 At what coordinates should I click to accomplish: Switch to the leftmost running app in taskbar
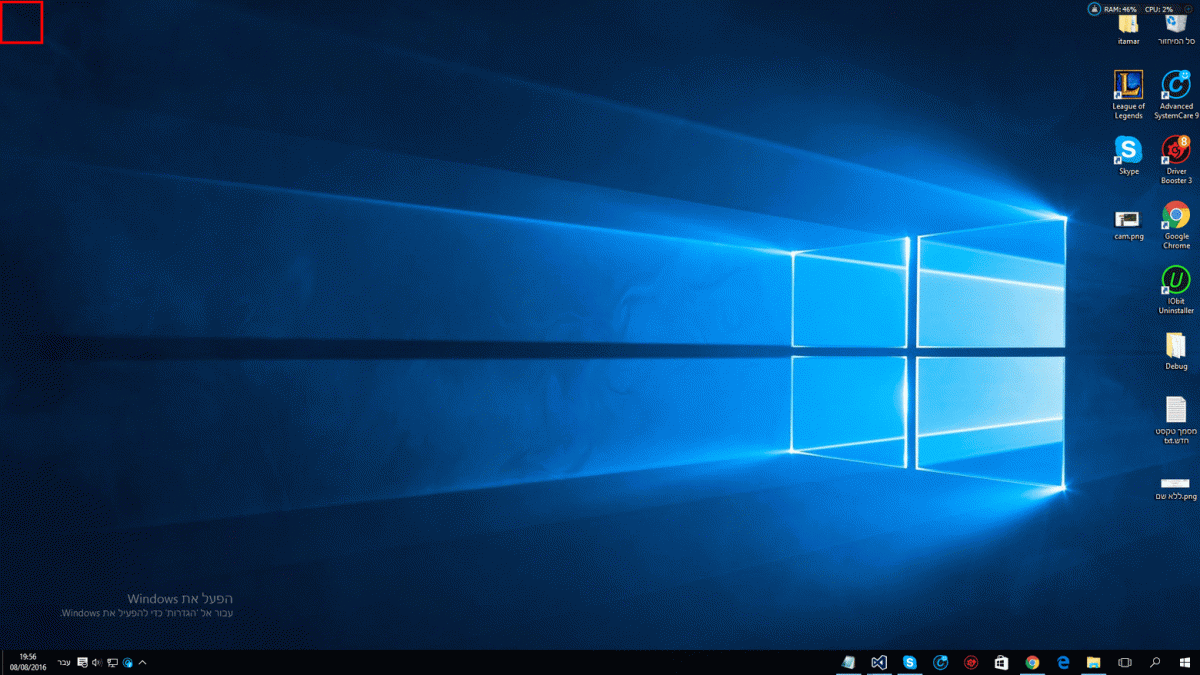pyautogui.click(x=849, y=662)
